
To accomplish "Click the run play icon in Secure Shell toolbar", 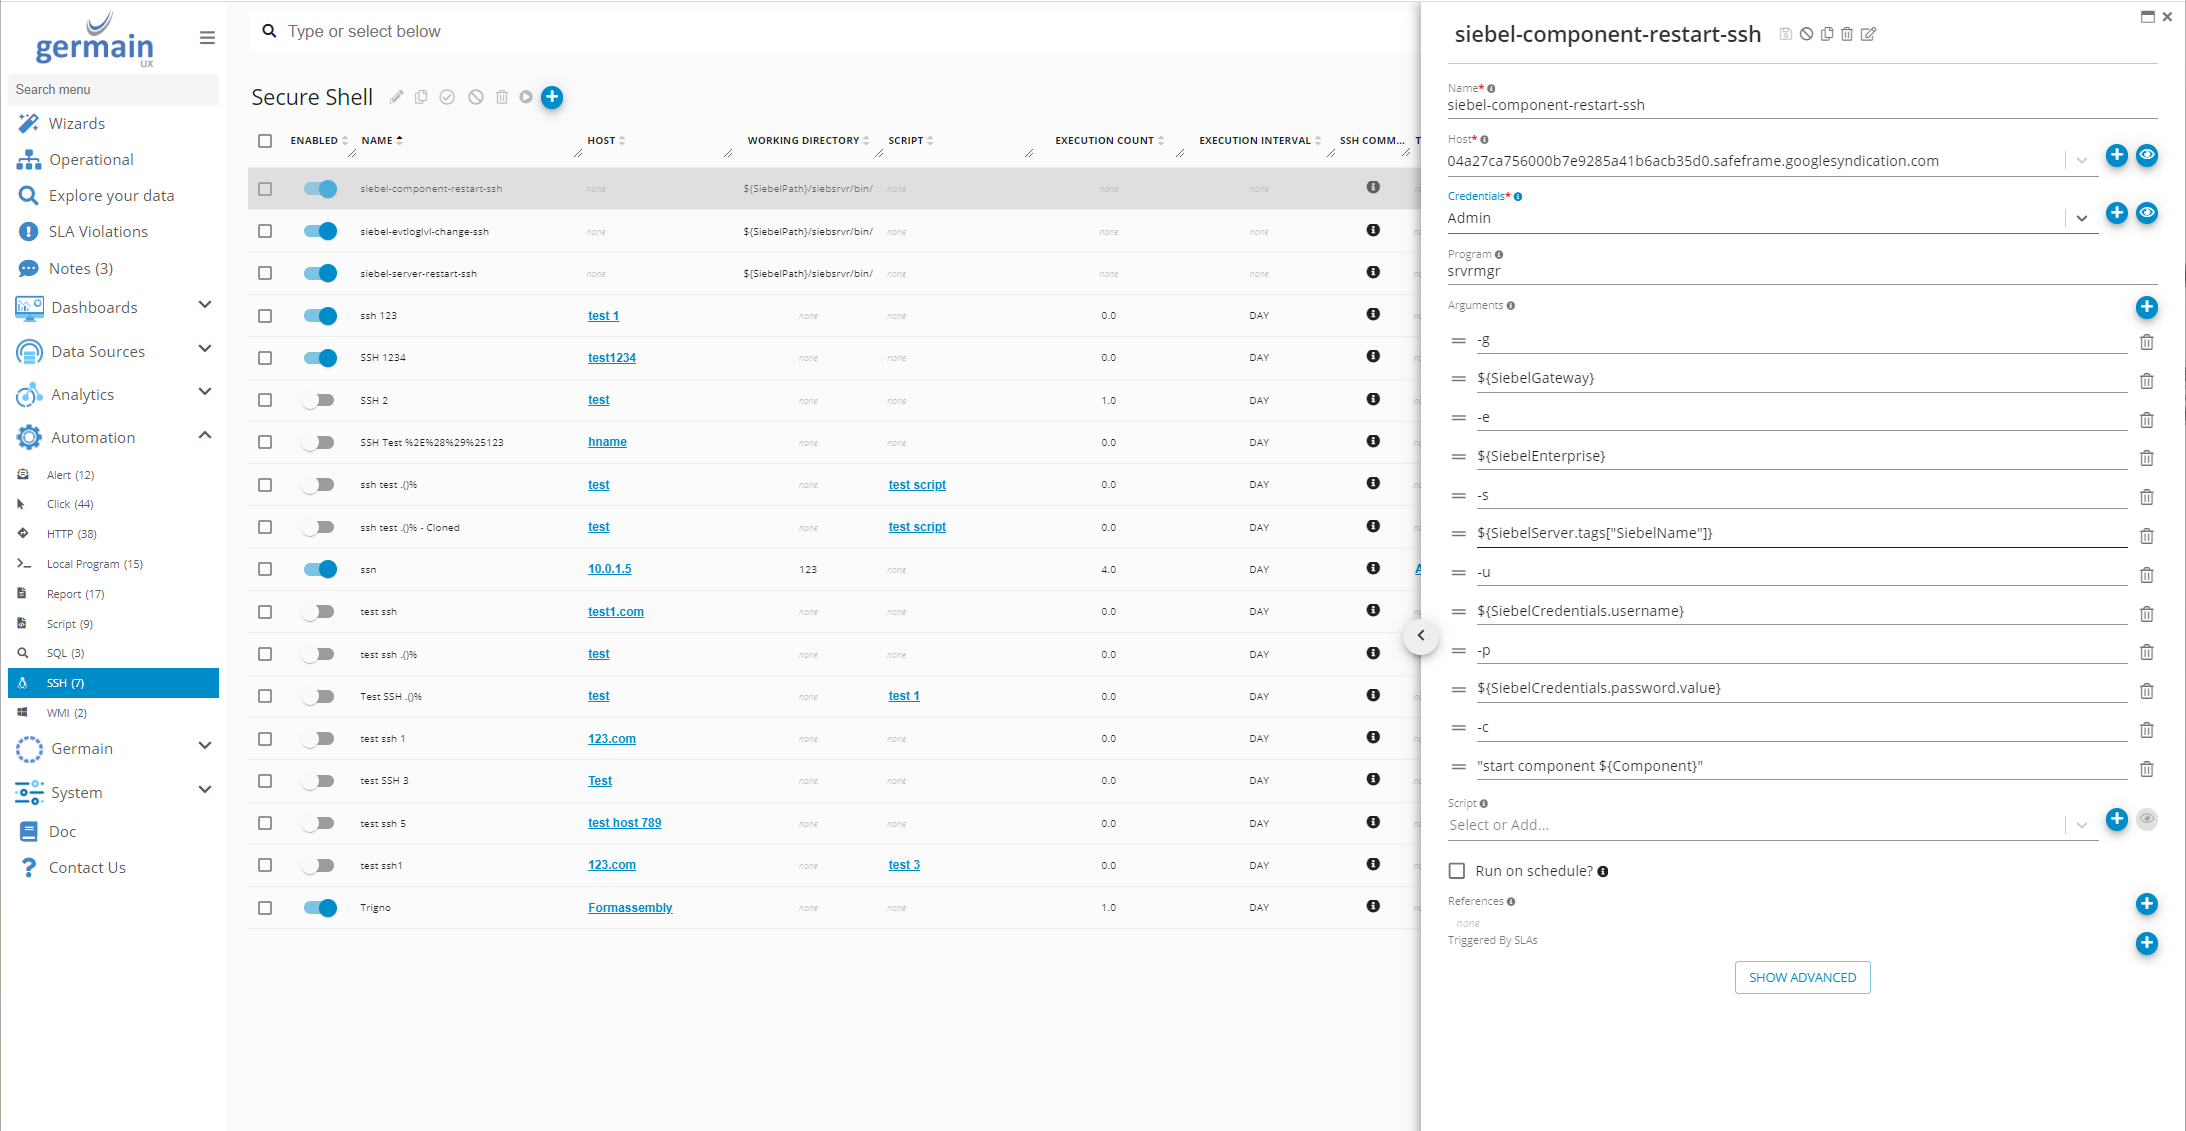I will point(526,97).
